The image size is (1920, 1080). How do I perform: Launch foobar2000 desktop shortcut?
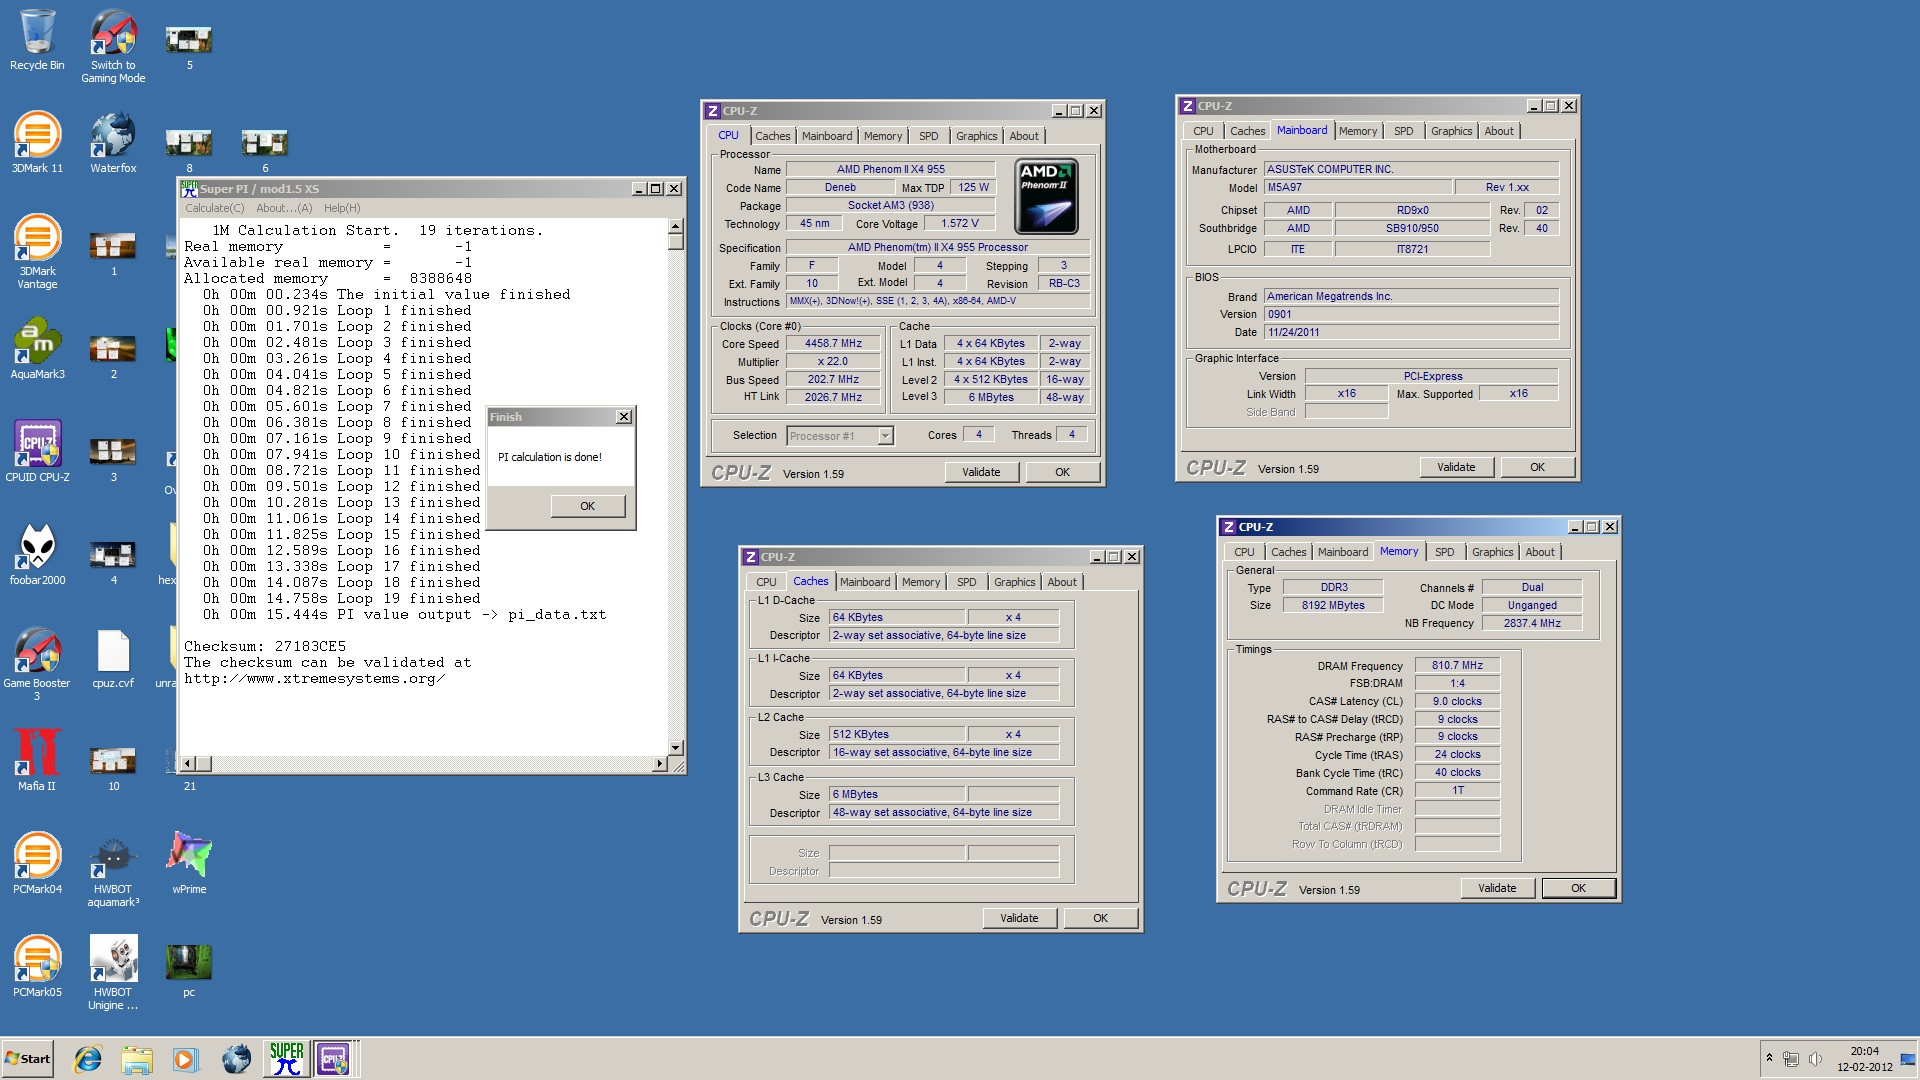tap(37, 554)
